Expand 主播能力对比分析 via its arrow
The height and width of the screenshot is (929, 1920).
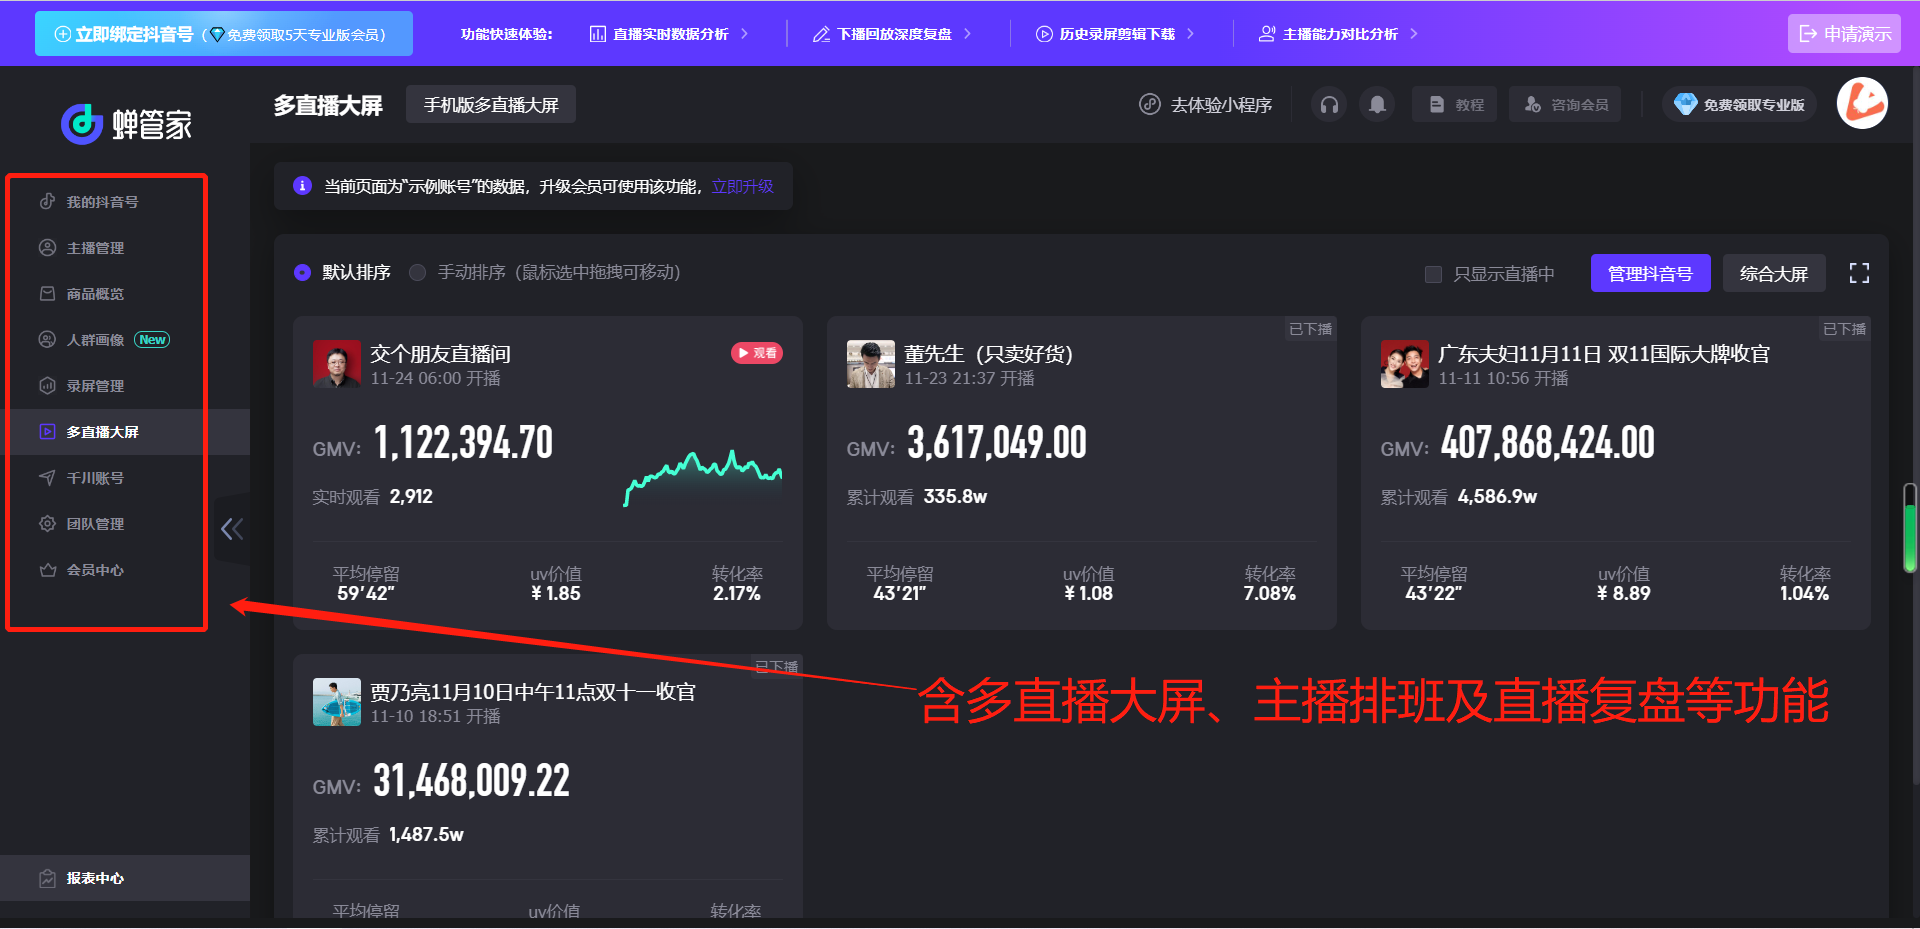(1414, 33)
